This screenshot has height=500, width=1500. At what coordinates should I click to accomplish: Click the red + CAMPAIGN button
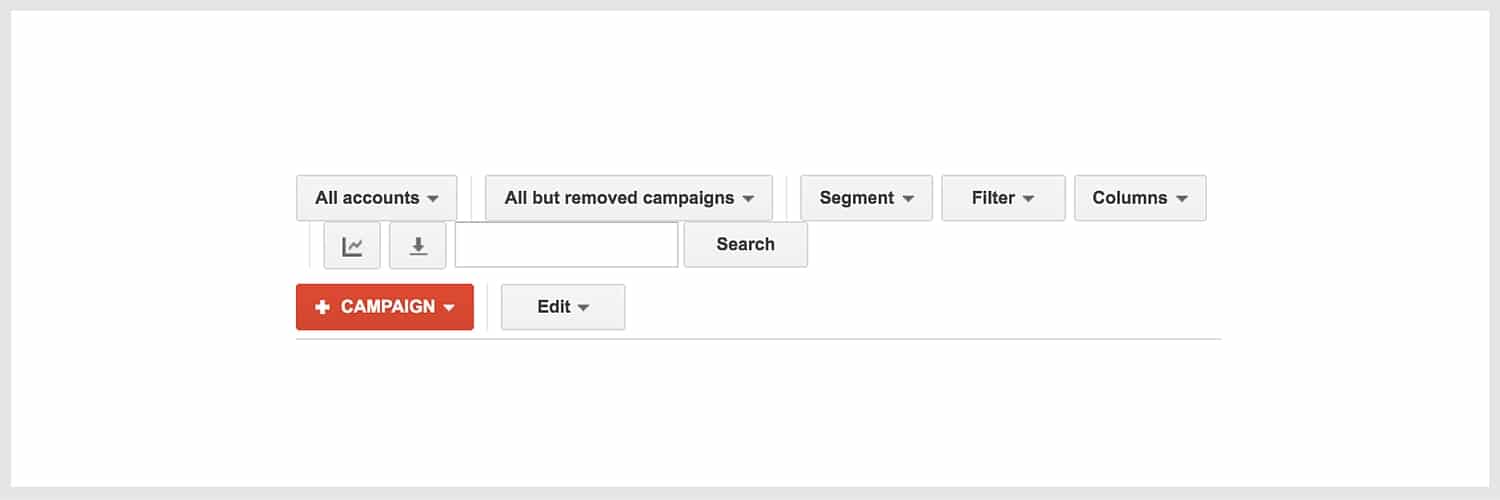[x=385, y=307]
